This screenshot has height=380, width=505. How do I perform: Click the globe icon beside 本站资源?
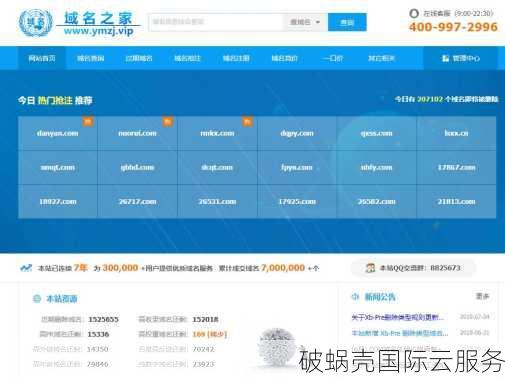[37, 298]
